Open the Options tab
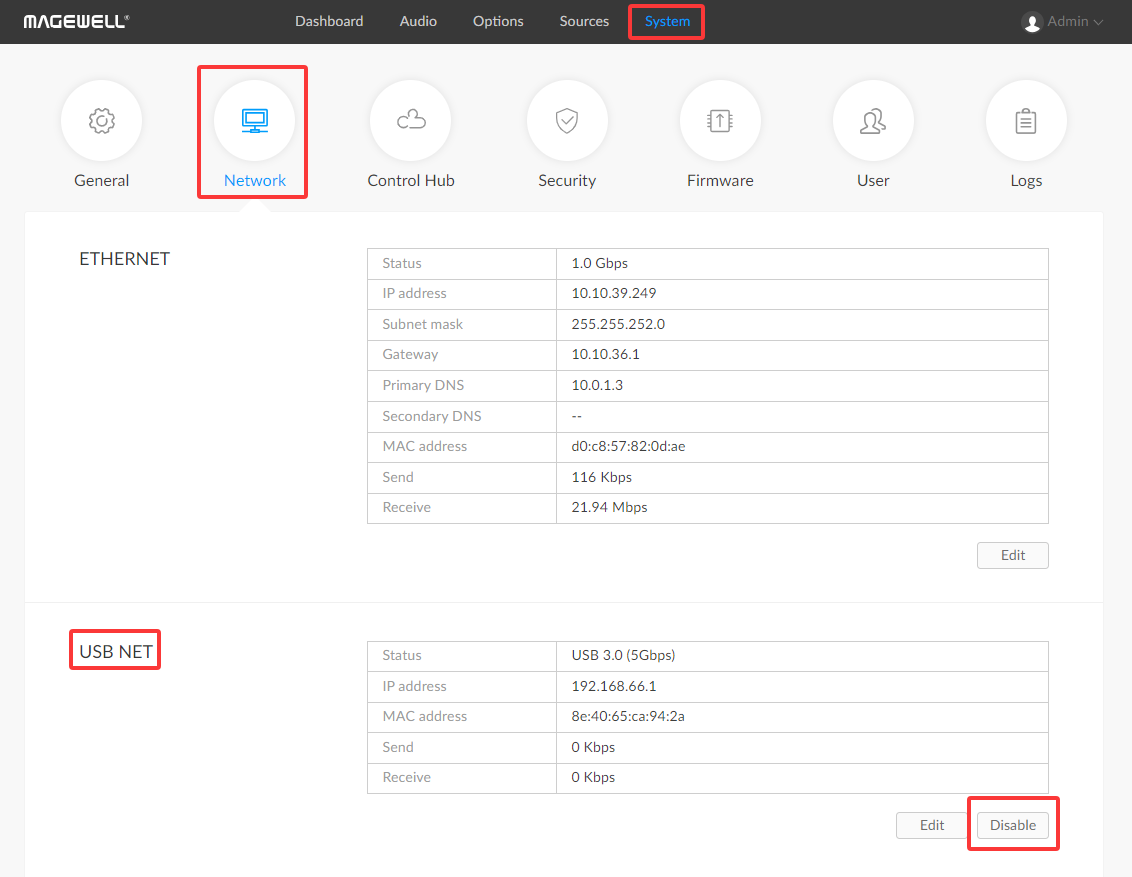 pos(498,21)
